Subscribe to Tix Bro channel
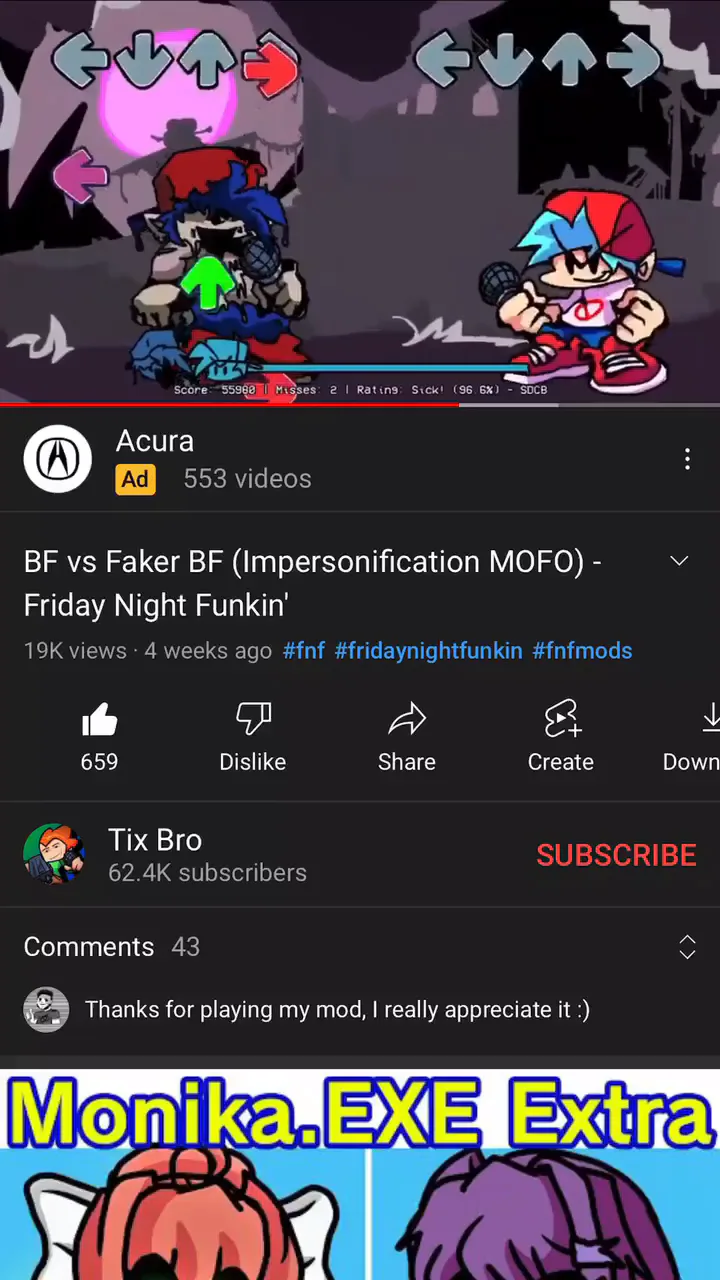Screen dimensions: 720x1280 616,855
